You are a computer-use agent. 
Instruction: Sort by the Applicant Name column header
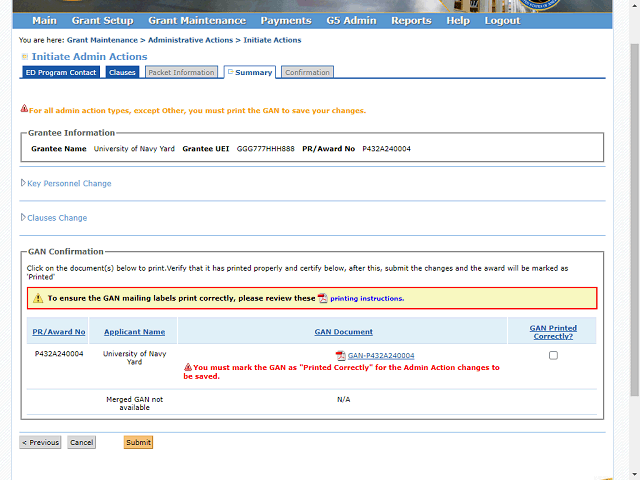pyautogui.click(x=134, y=332)
